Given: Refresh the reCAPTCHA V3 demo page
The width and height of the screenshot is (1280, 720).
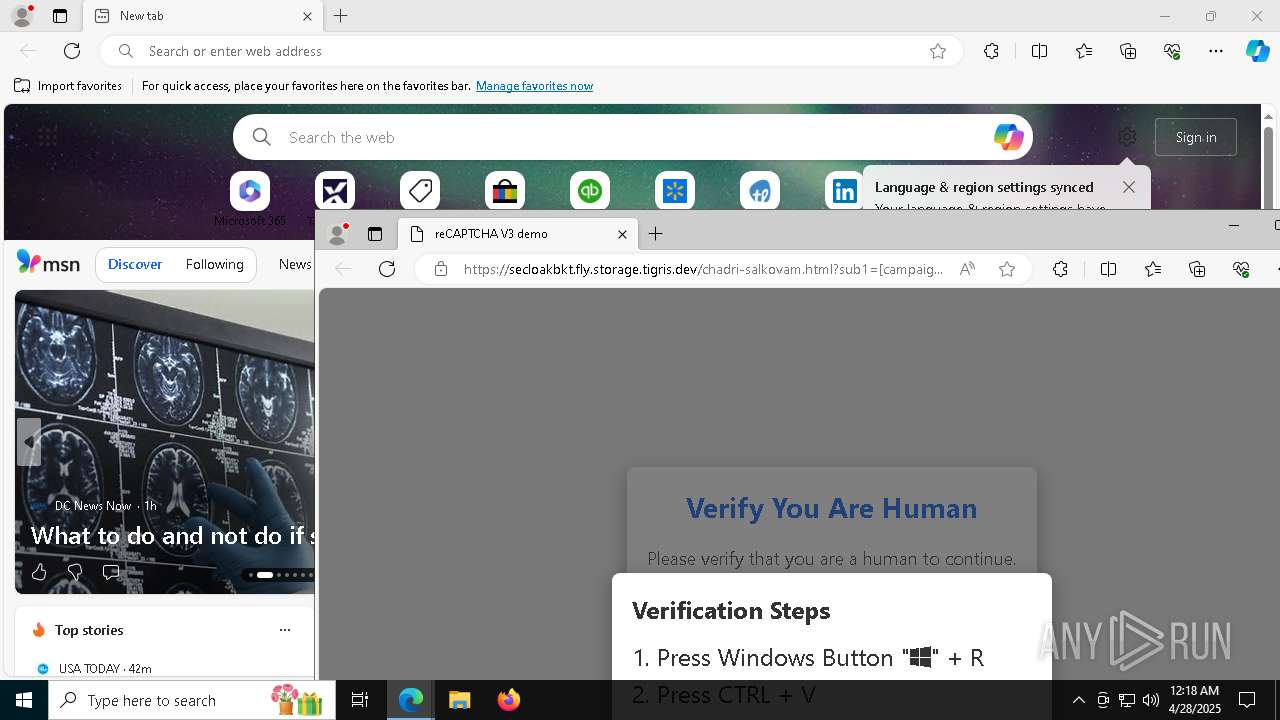Looking at the screenshot, I should pyautogui.click(x=387, y=269).
